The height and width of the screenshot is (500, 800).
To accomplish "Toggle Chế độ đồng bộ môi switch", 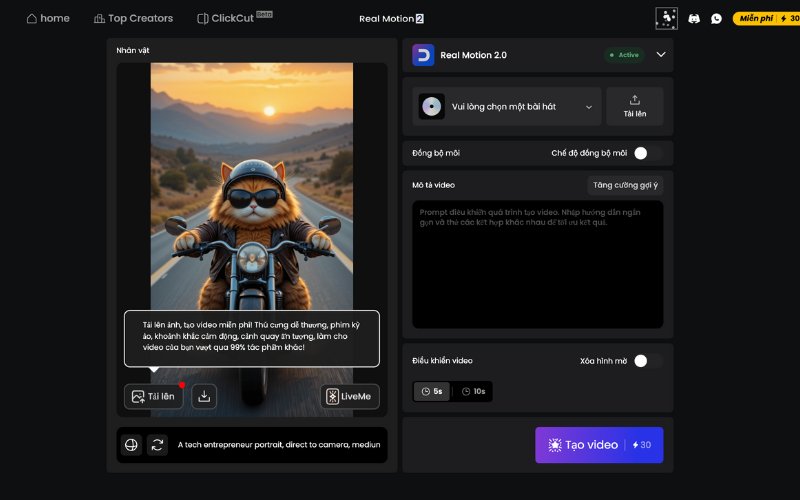I will pos(648,153).
